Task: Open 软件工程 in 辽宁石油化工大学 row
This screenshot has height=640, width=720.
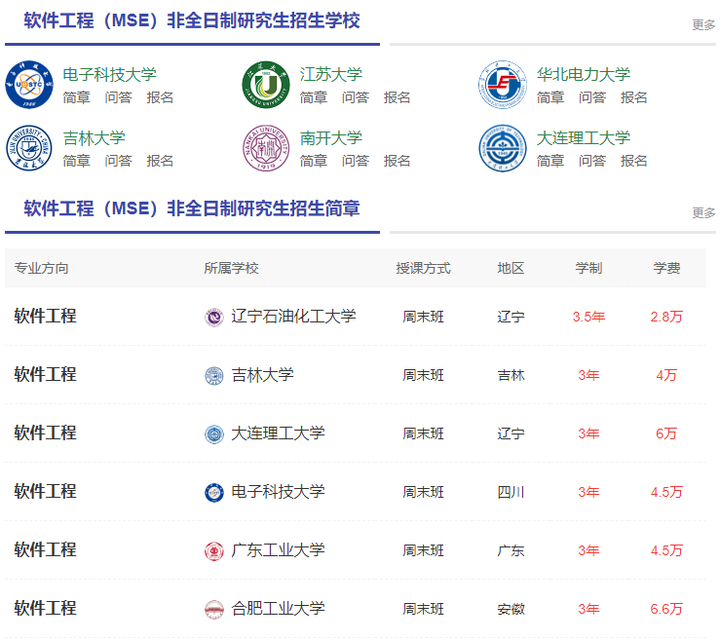Action: point(45,316)
